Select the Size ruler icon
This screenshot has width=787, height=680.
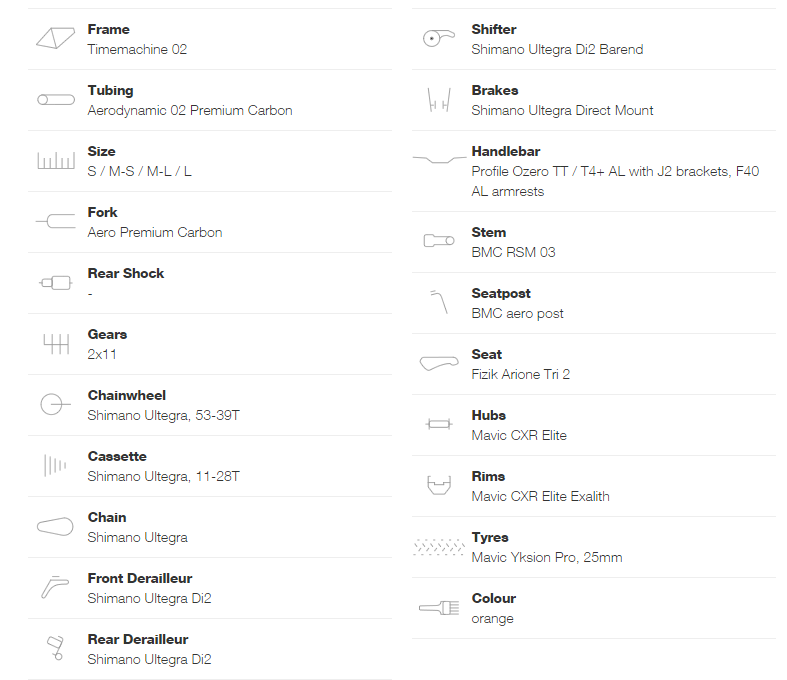(56, 161)
